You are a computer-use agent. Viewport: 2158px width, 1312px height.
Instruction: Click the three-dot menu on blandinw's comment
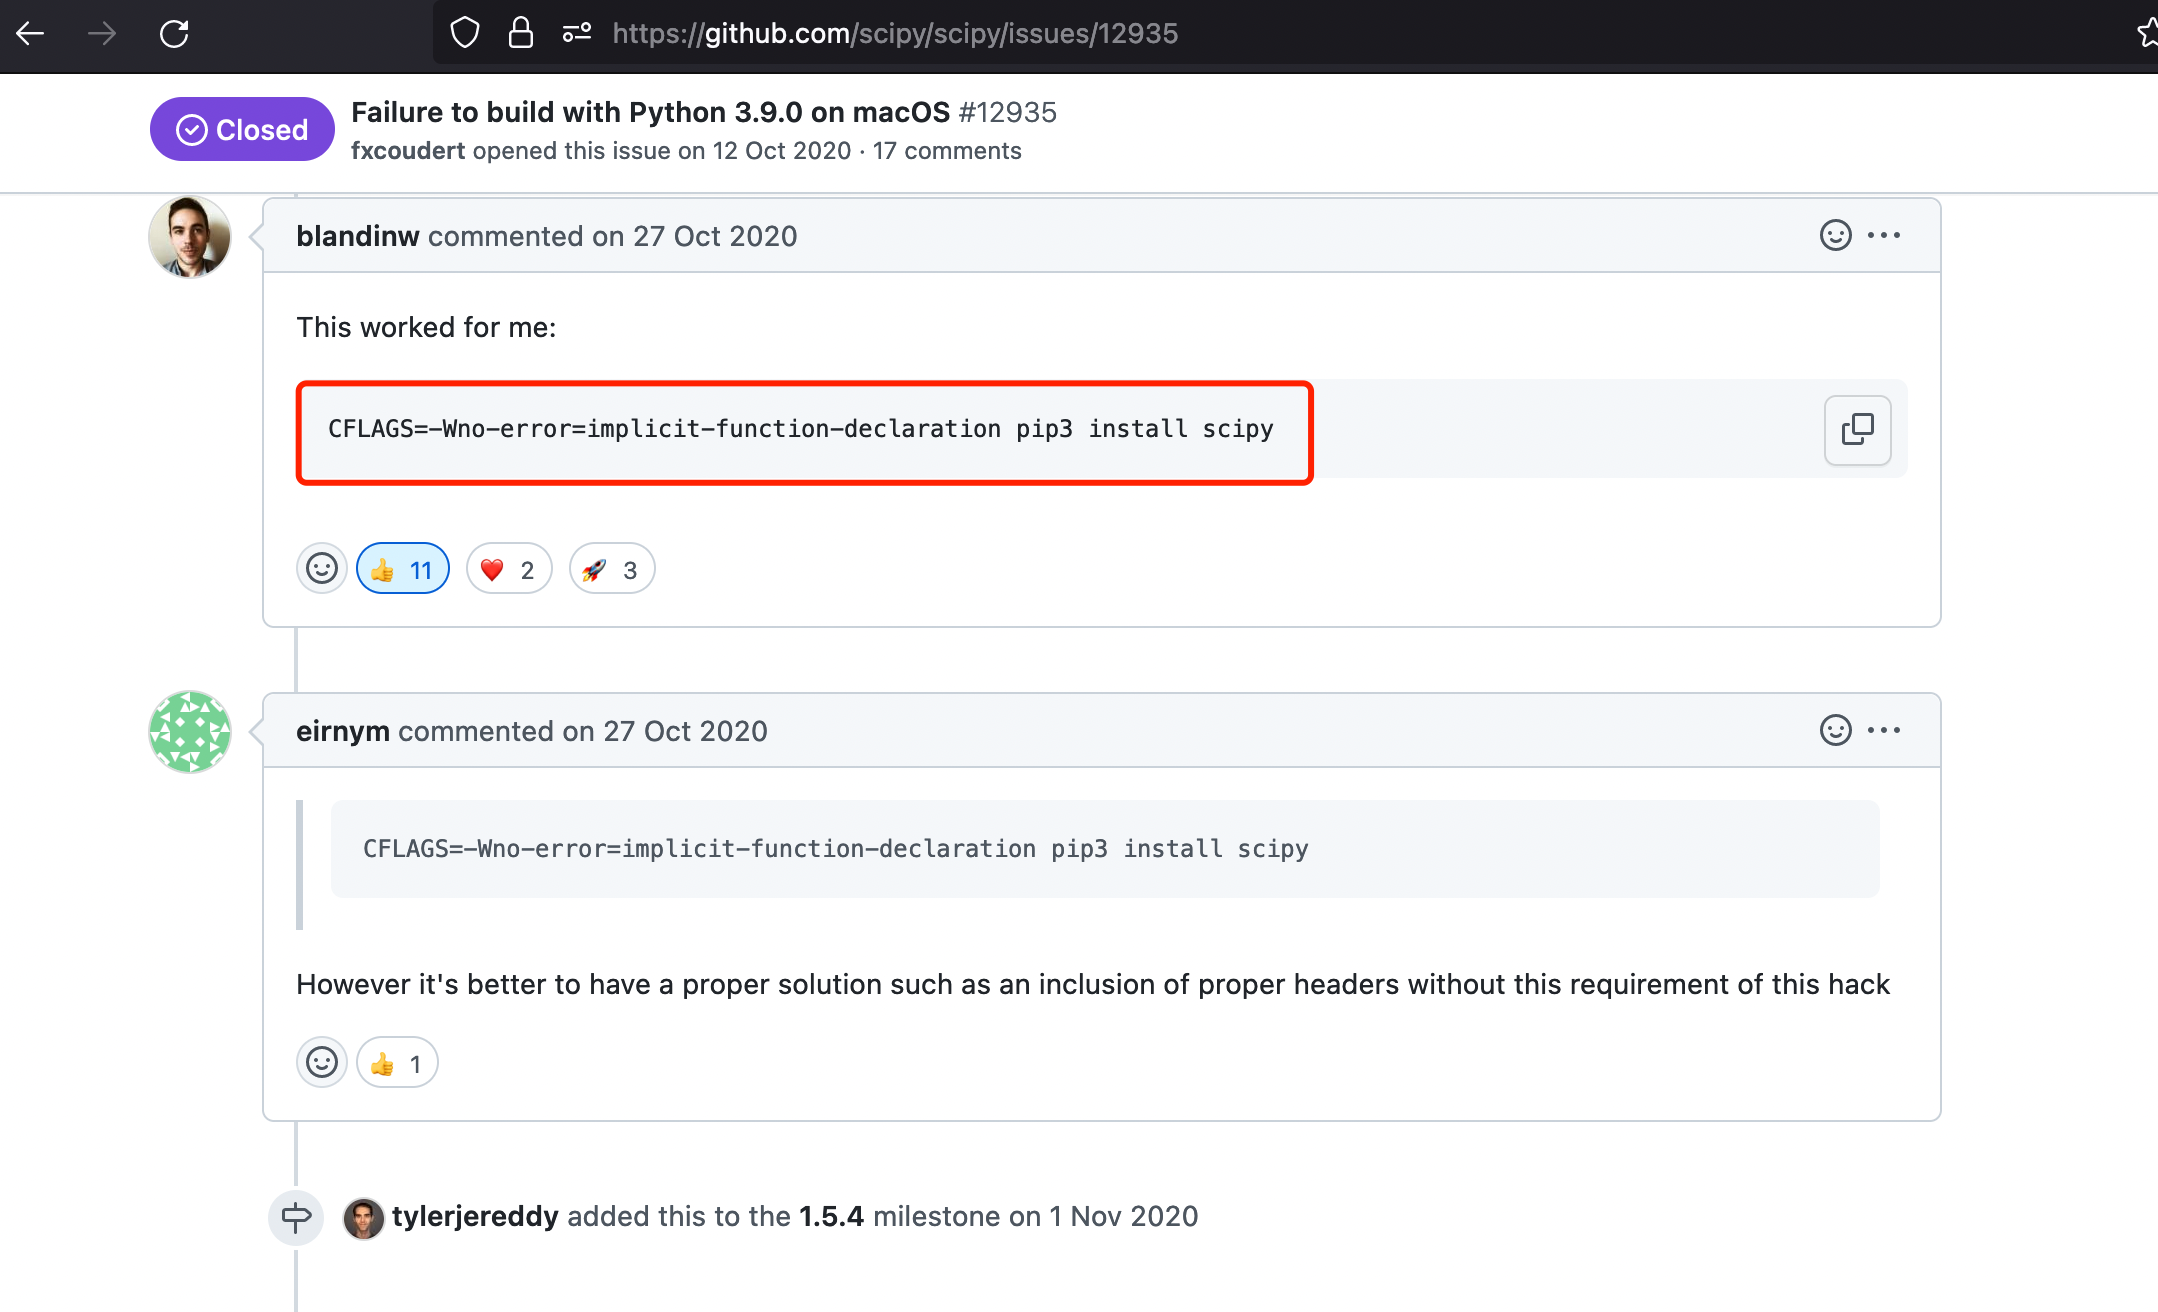pyautogui.click(x=1887, y=234)
